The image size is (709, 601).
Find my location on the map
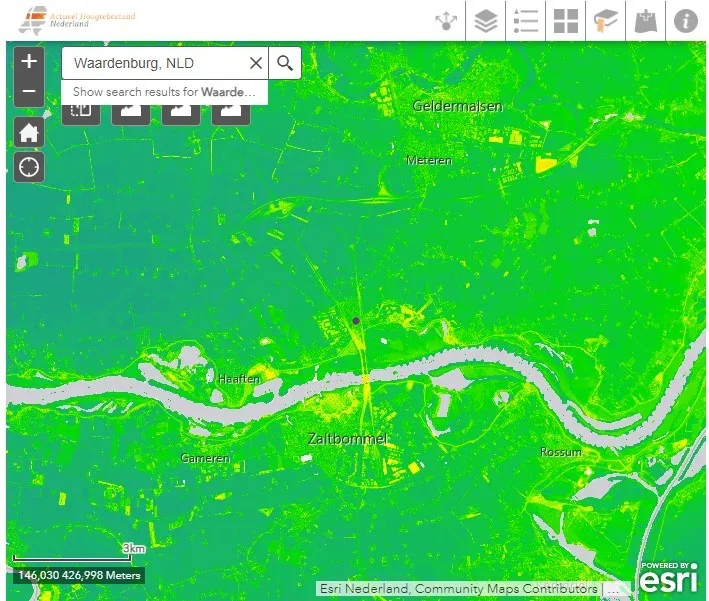click(29, 167)
